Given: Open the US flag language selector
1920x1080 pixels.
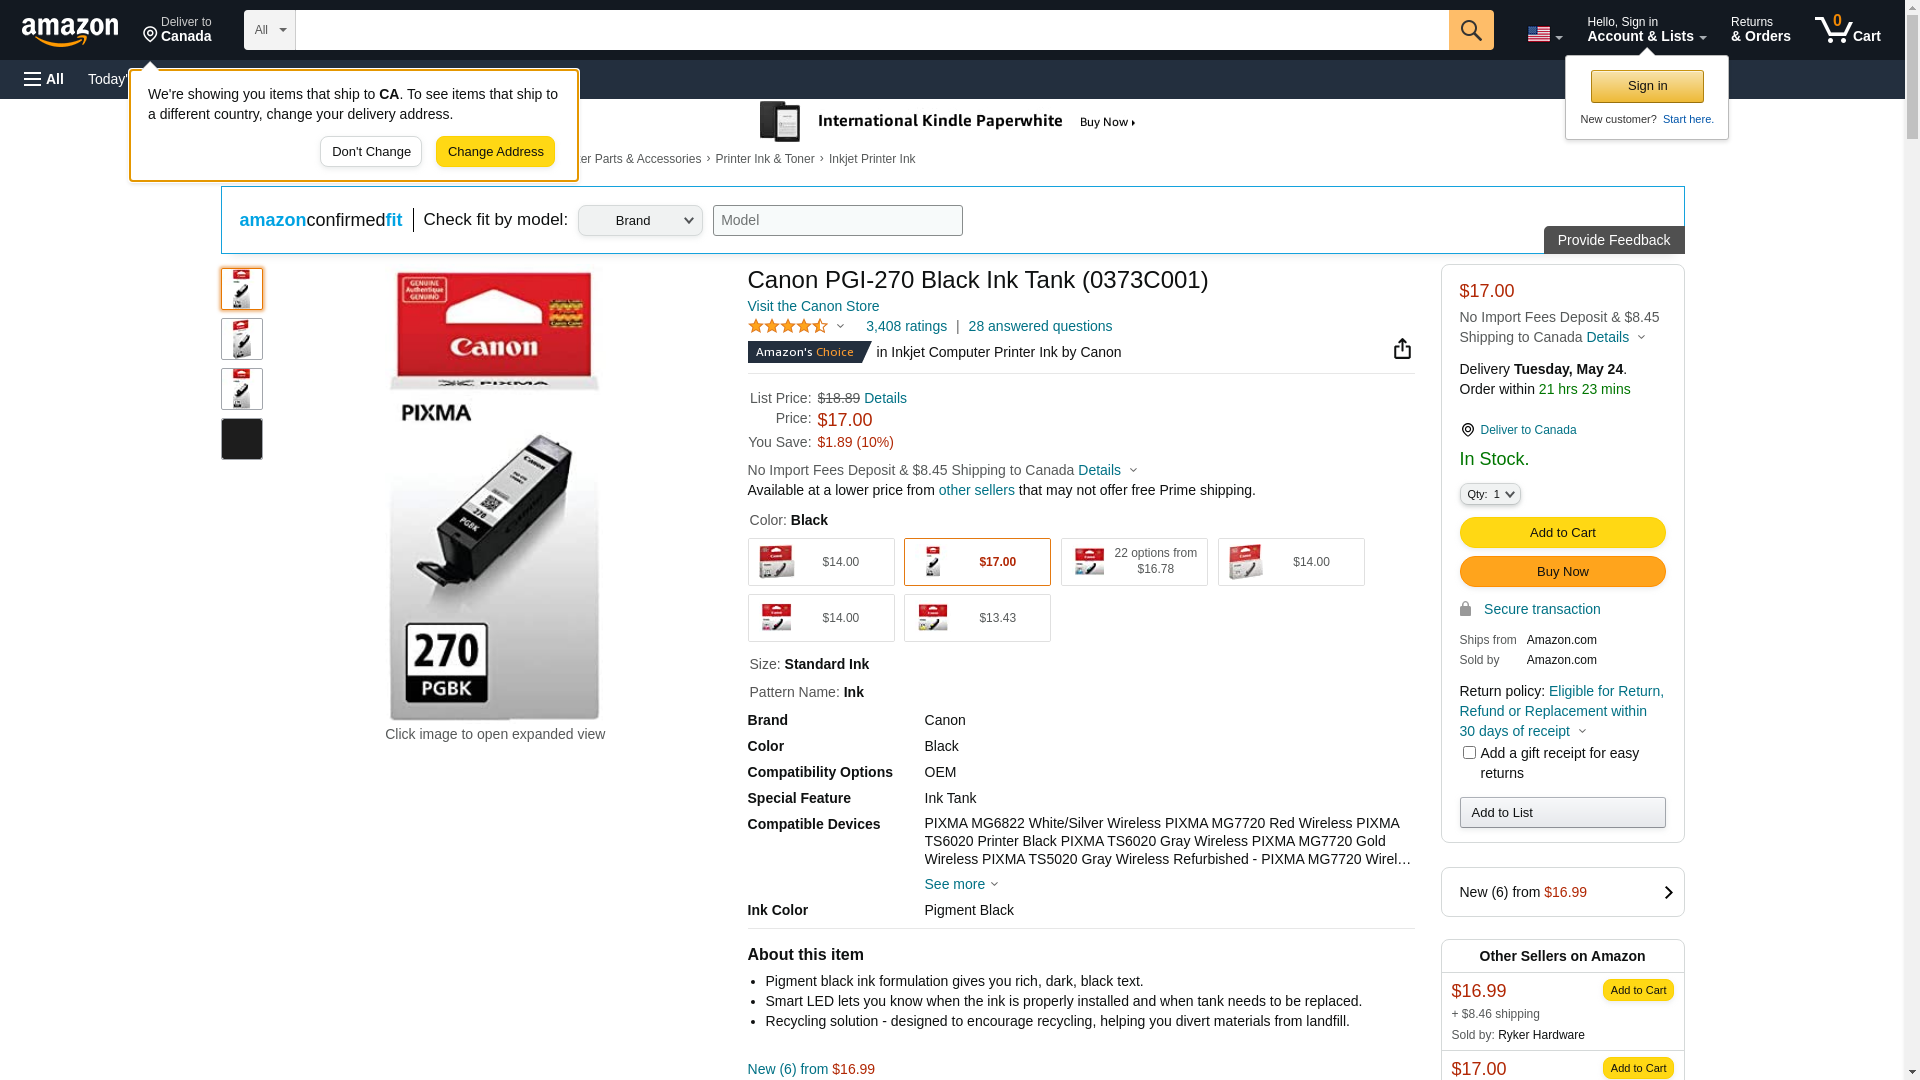Looking at the screenshot, I should (1543, 34).
